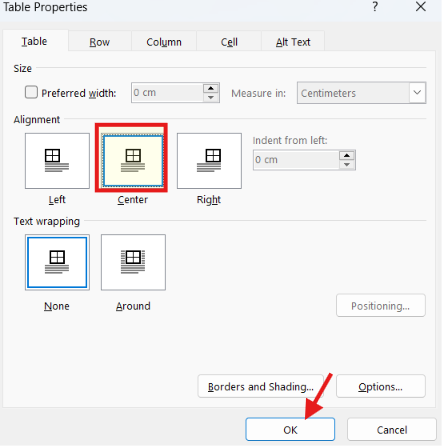This screenshot has width=442, height=446.
Task: Switch to the Table tab
Action: coord(35,41)
